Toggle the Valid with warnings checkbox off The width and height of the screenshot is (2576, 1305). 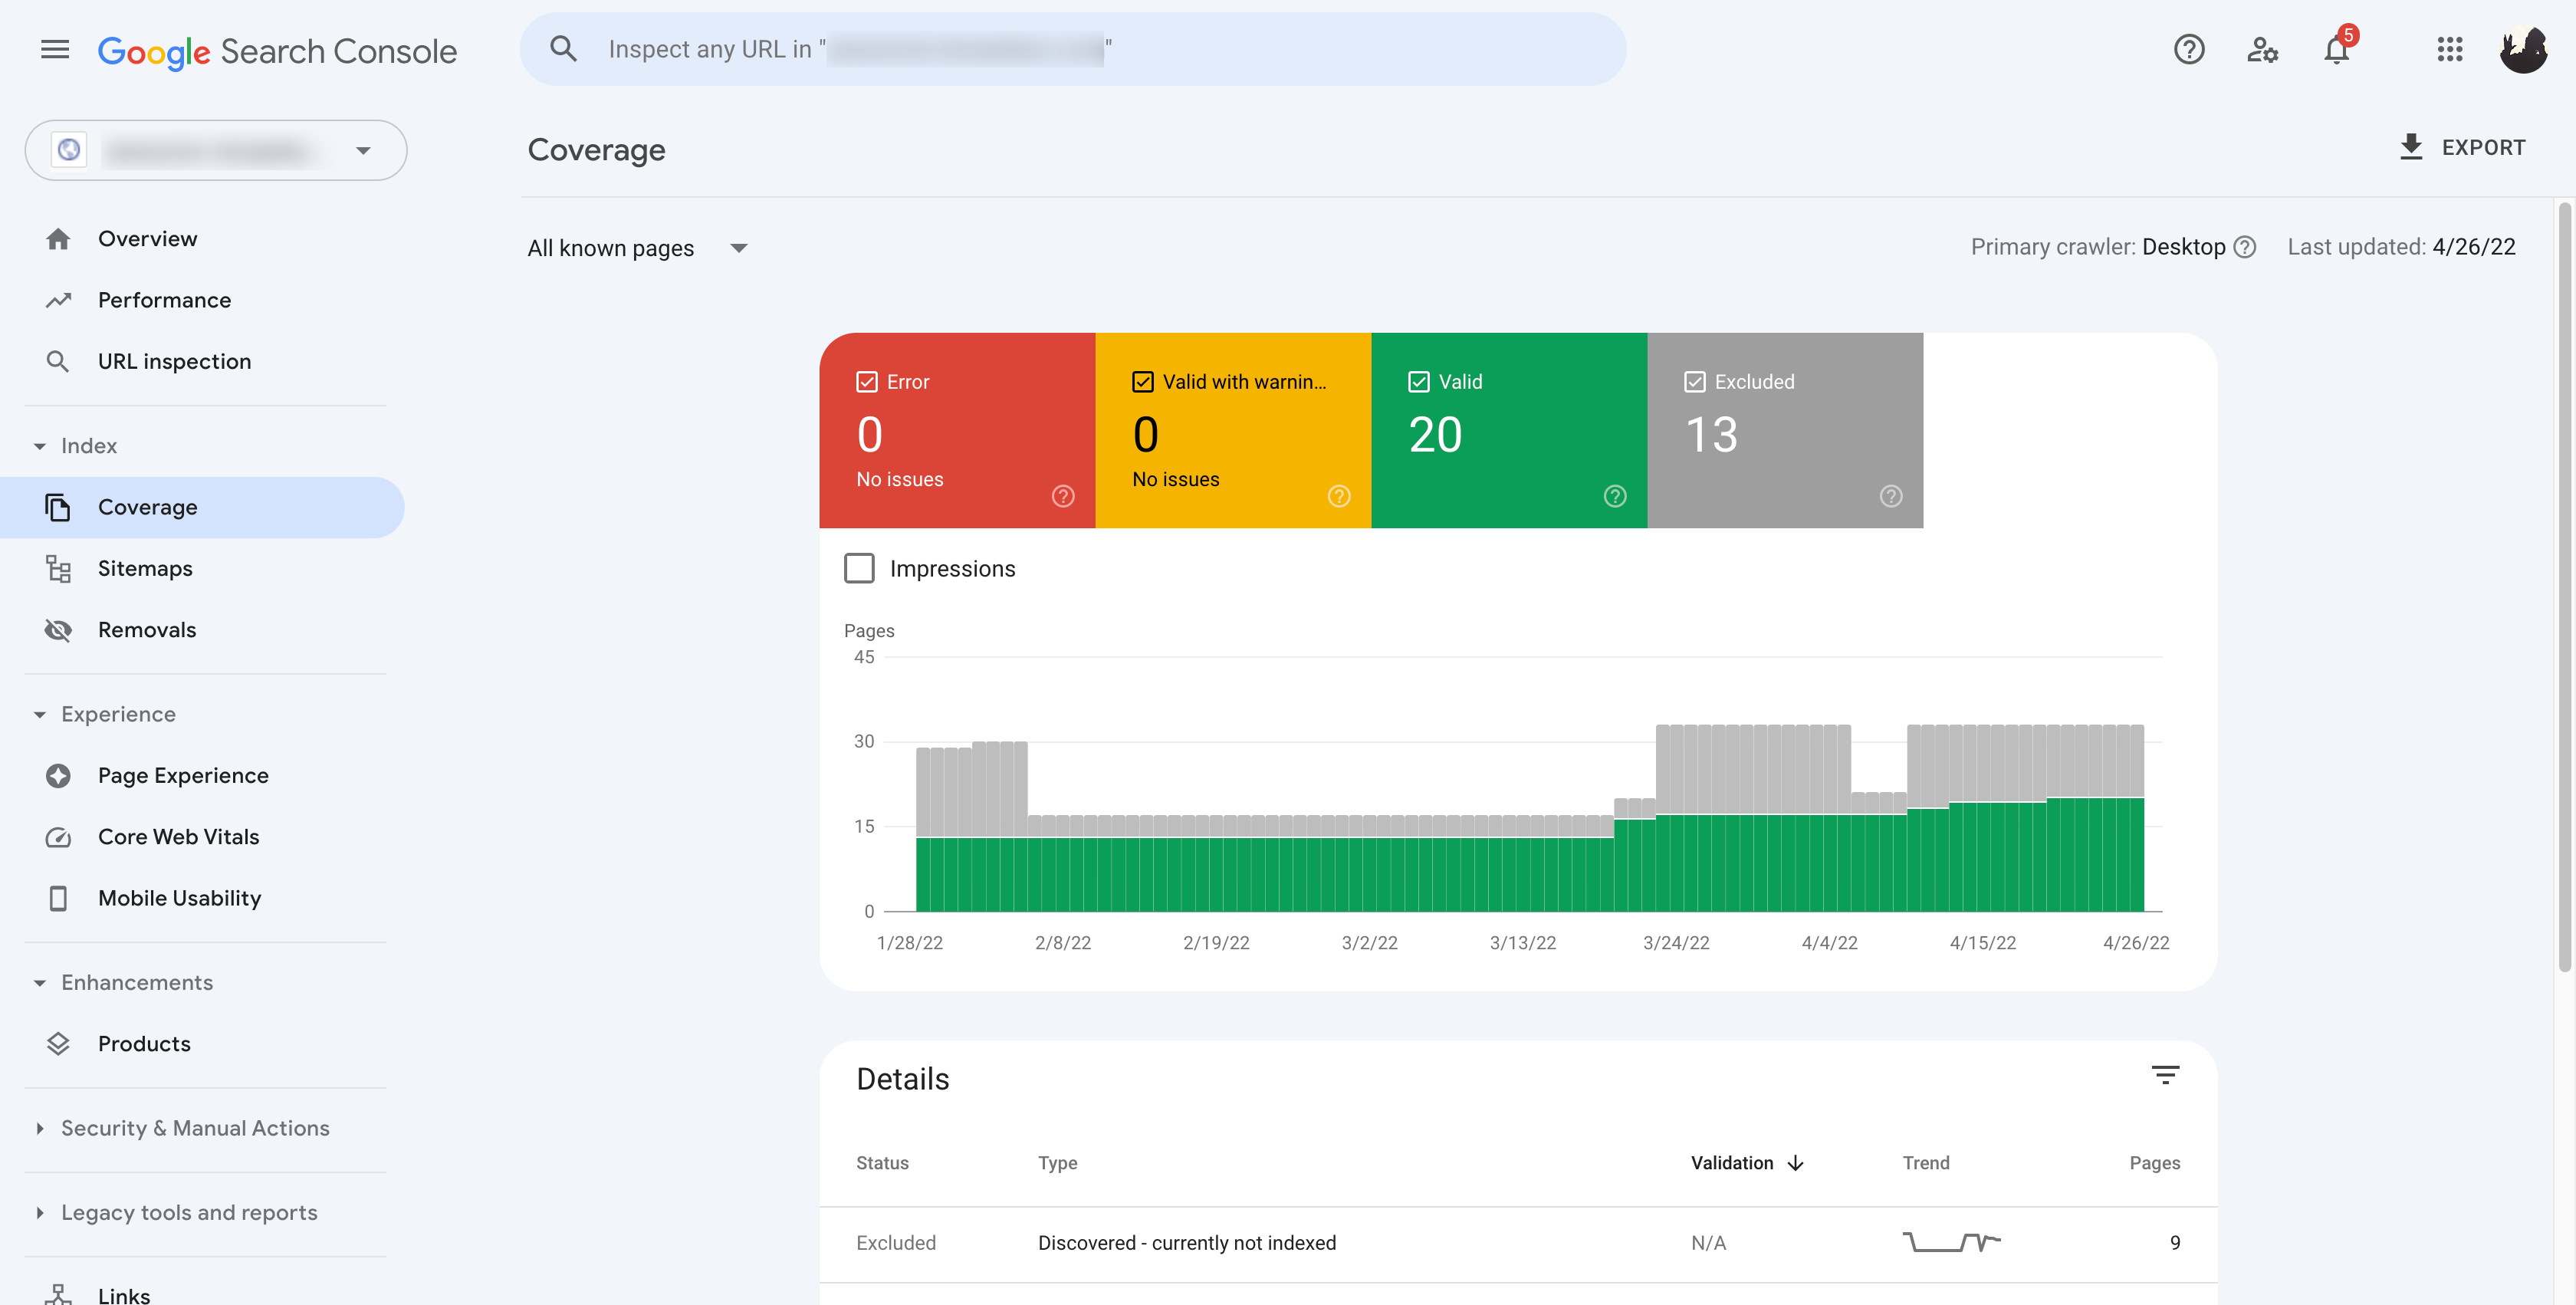1143,381
